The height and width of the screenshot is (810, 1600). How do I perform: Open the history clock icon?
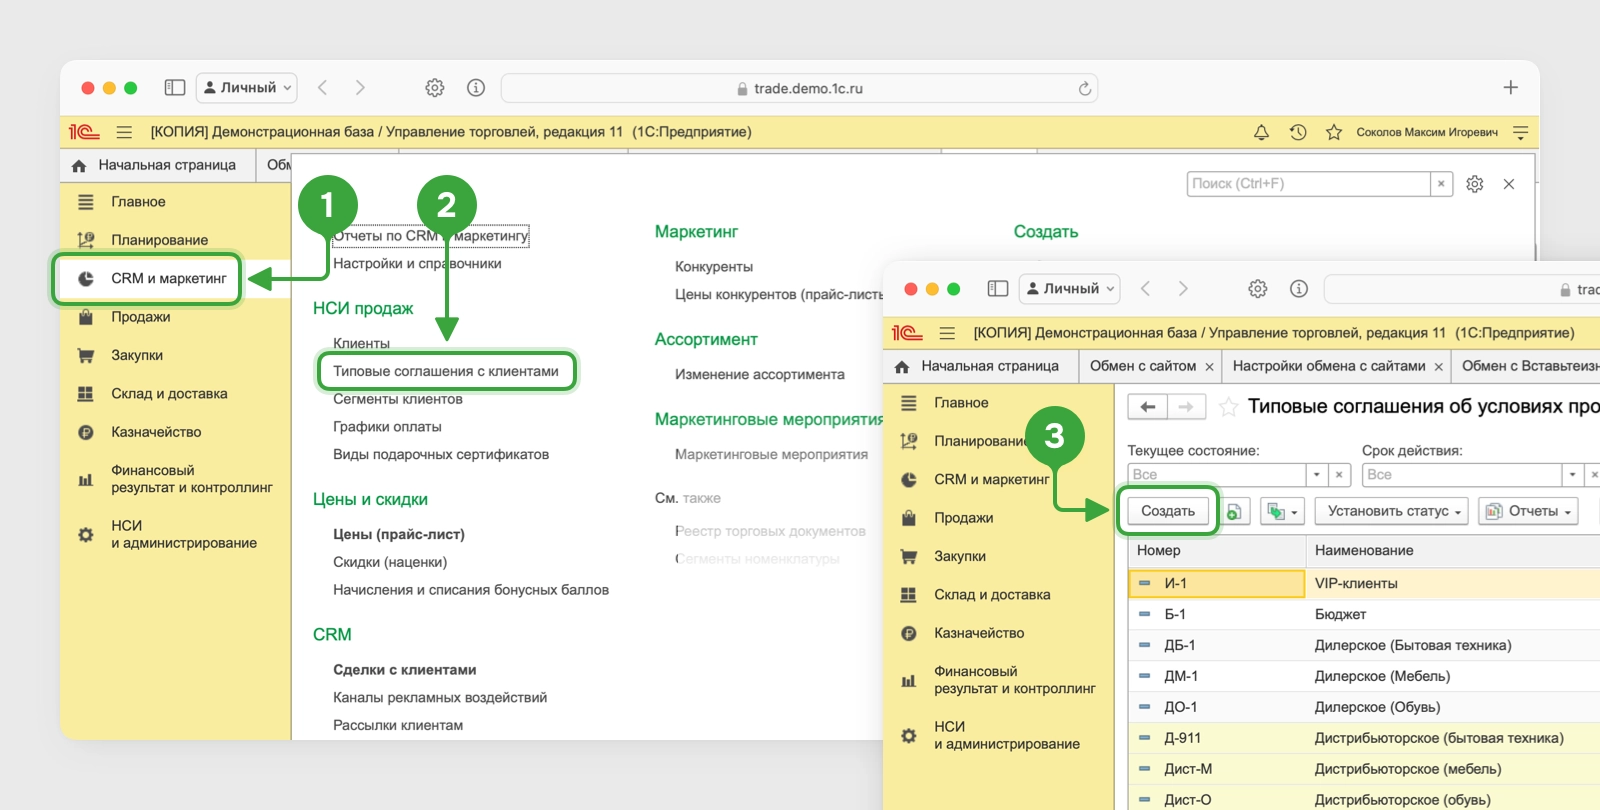point(1298,132)
